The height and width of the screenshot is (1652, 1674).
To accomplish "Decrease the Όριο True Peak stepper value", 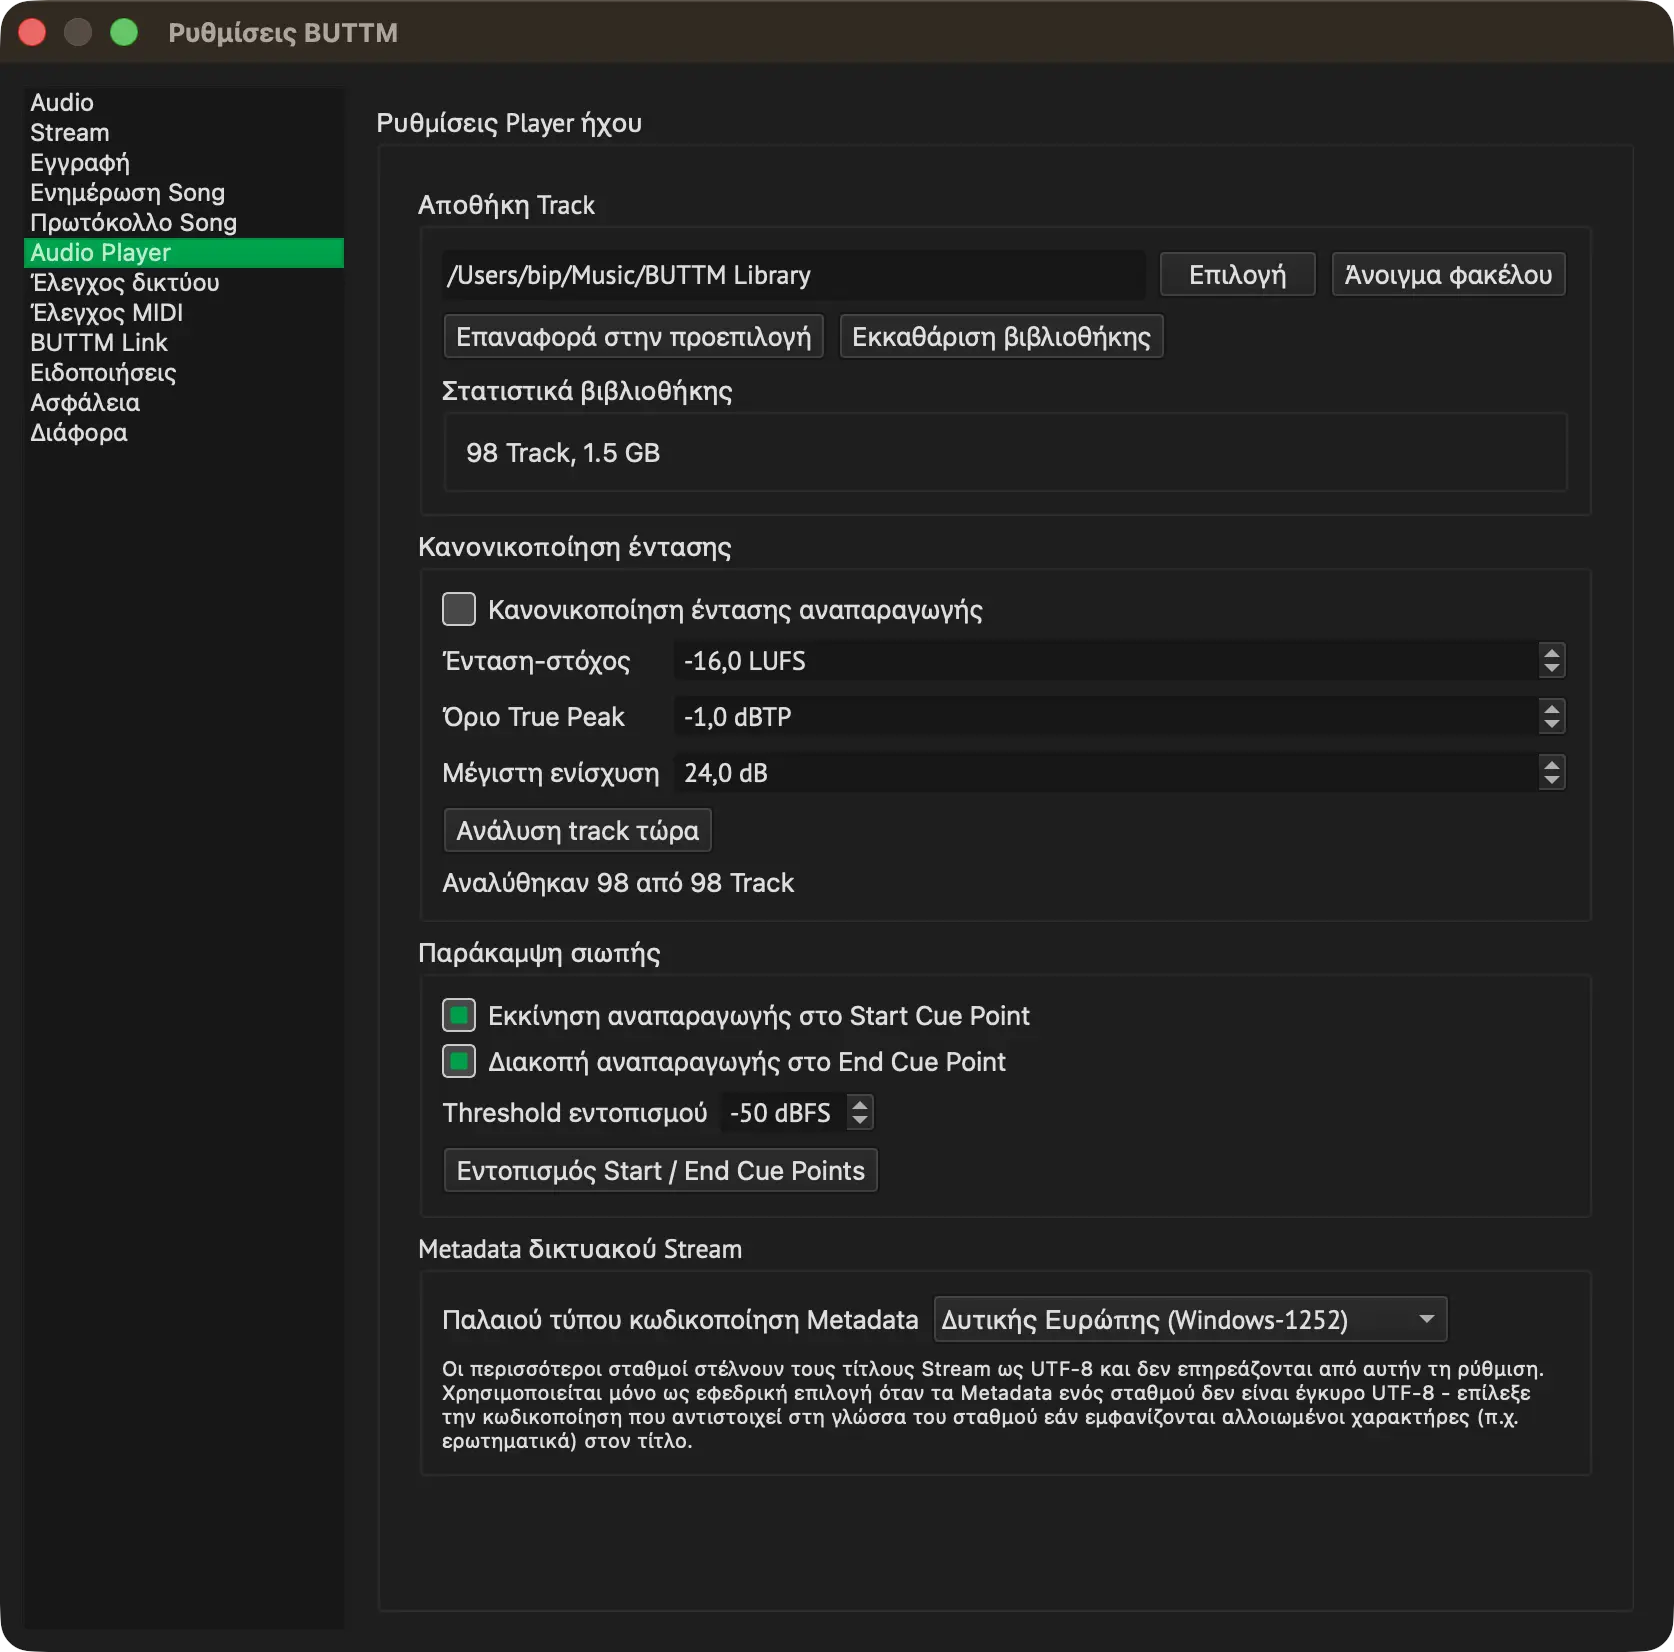I will 1551,725.
